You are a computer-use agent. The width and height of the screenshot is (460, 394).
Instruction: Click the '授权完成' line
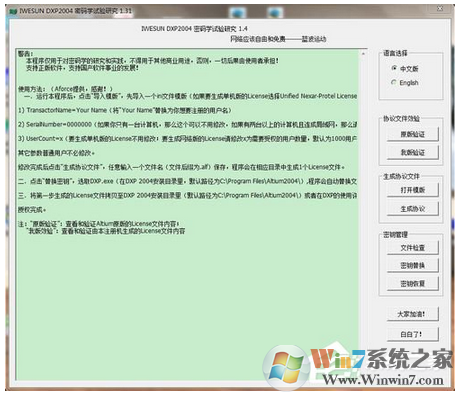pos(32,210)
